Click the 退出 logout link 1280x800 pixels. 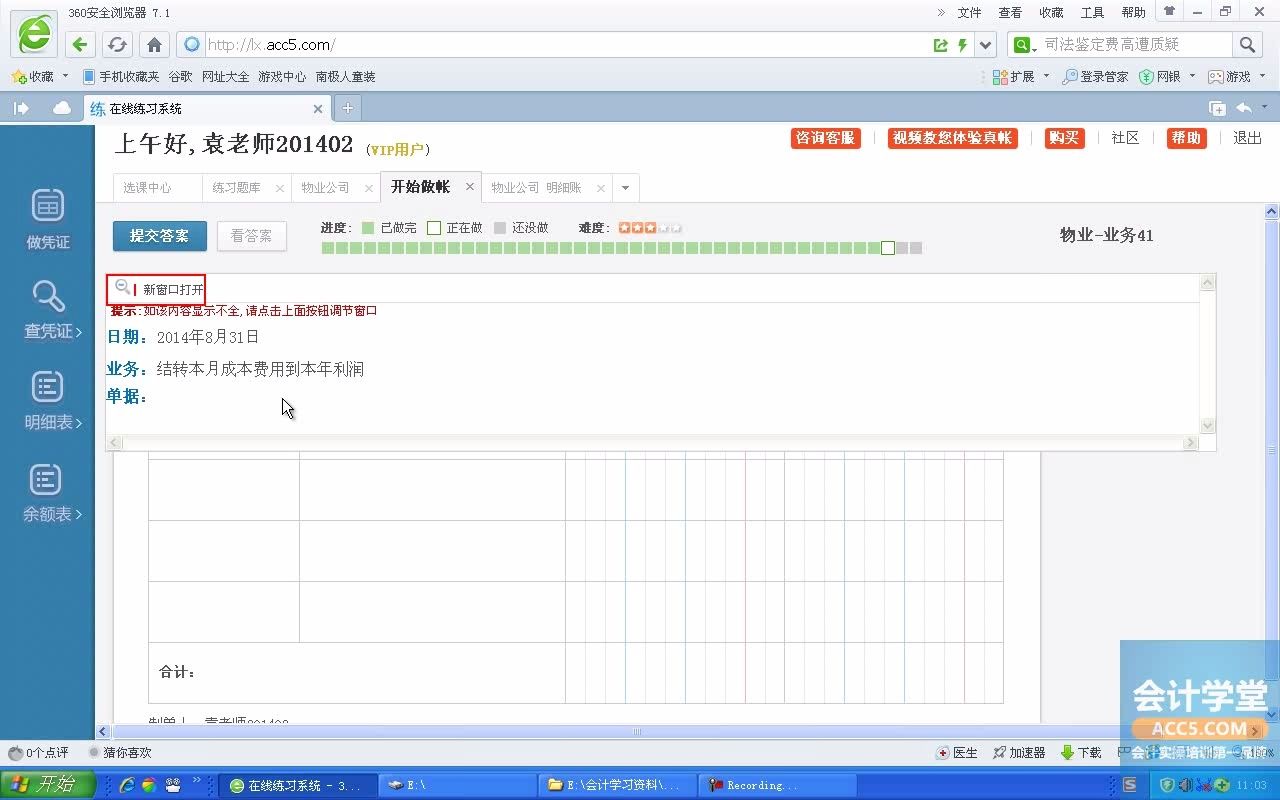pyautogui.click(x=1247, y=138)
